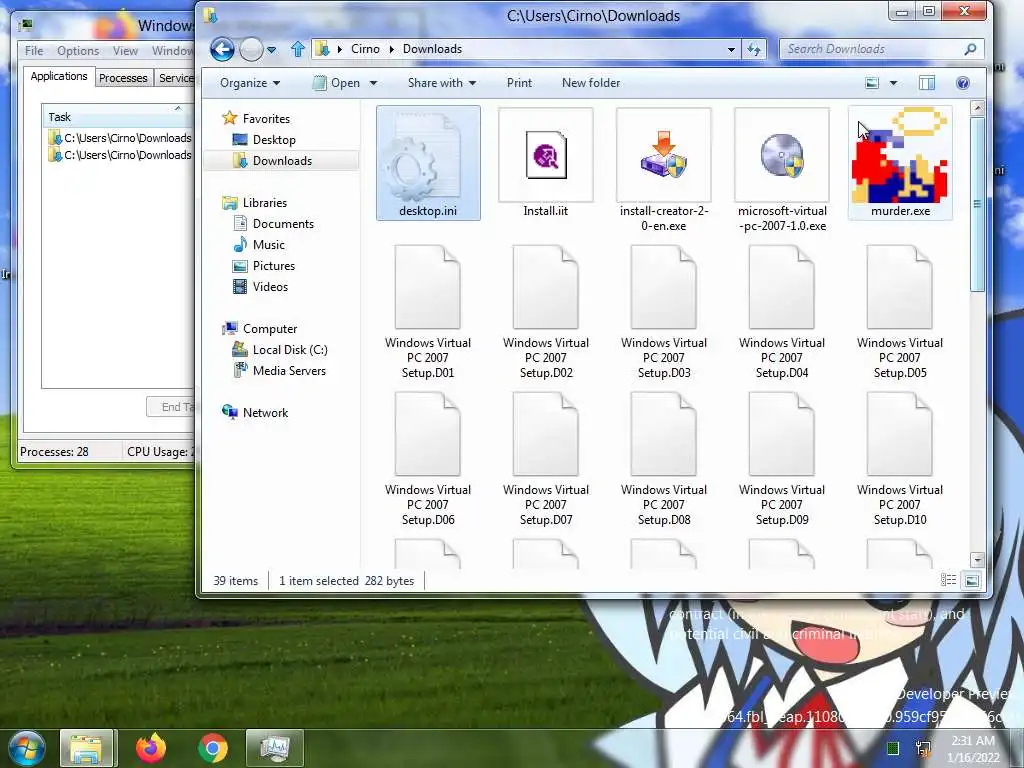Open the Options menu in Task Manager

point(78,50)
